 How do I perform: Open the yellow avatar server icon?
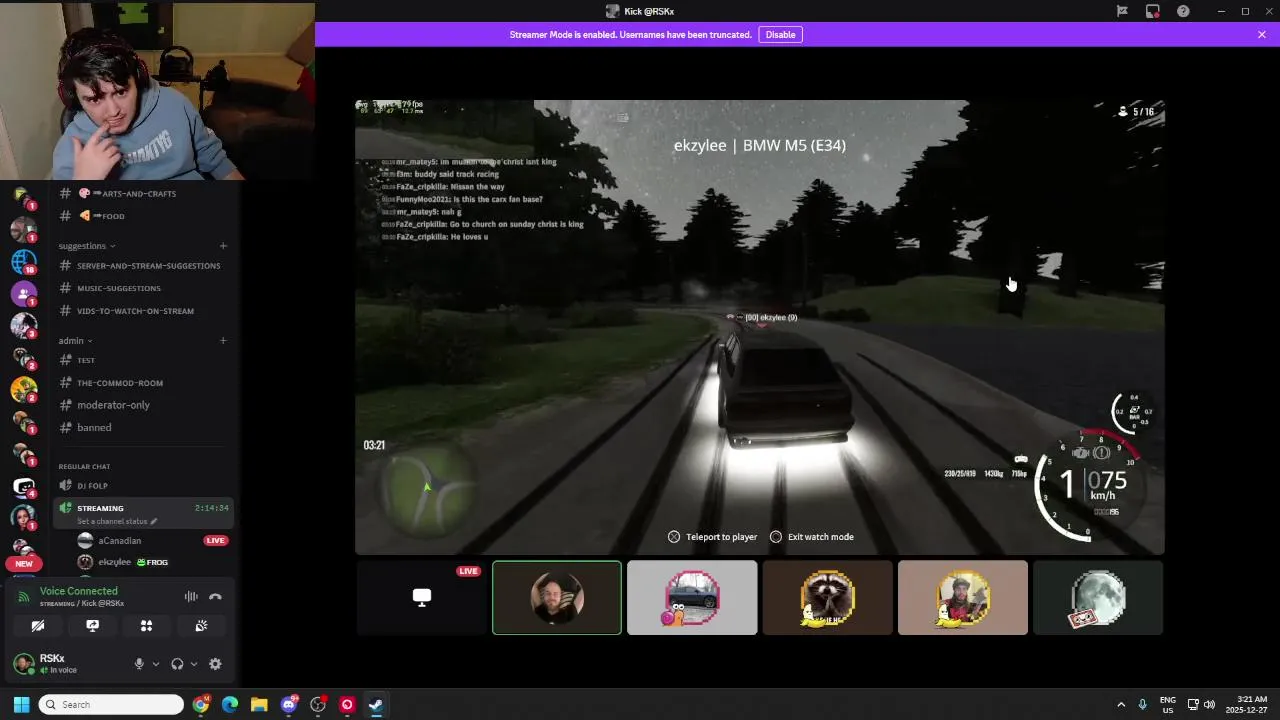pyautogui.click(x=24, y=389)
